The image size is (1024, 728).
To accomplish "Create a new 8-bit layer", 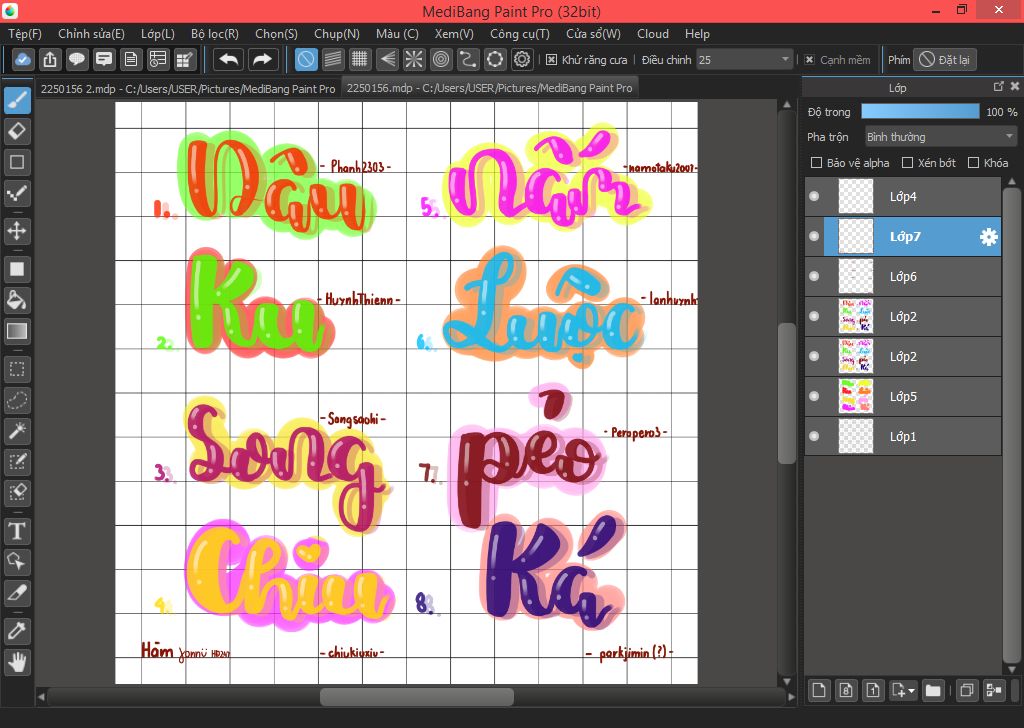I will point(846,690).
